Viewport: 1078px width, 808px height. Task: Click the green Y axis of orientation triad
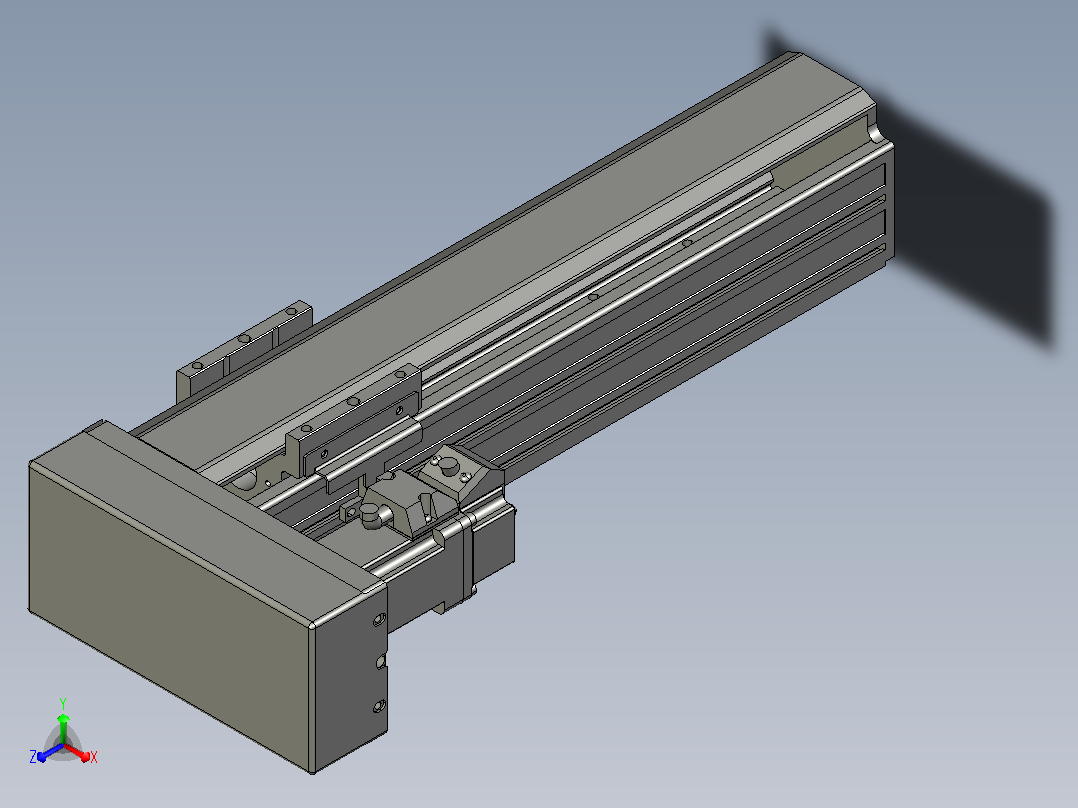click(63, 726)
